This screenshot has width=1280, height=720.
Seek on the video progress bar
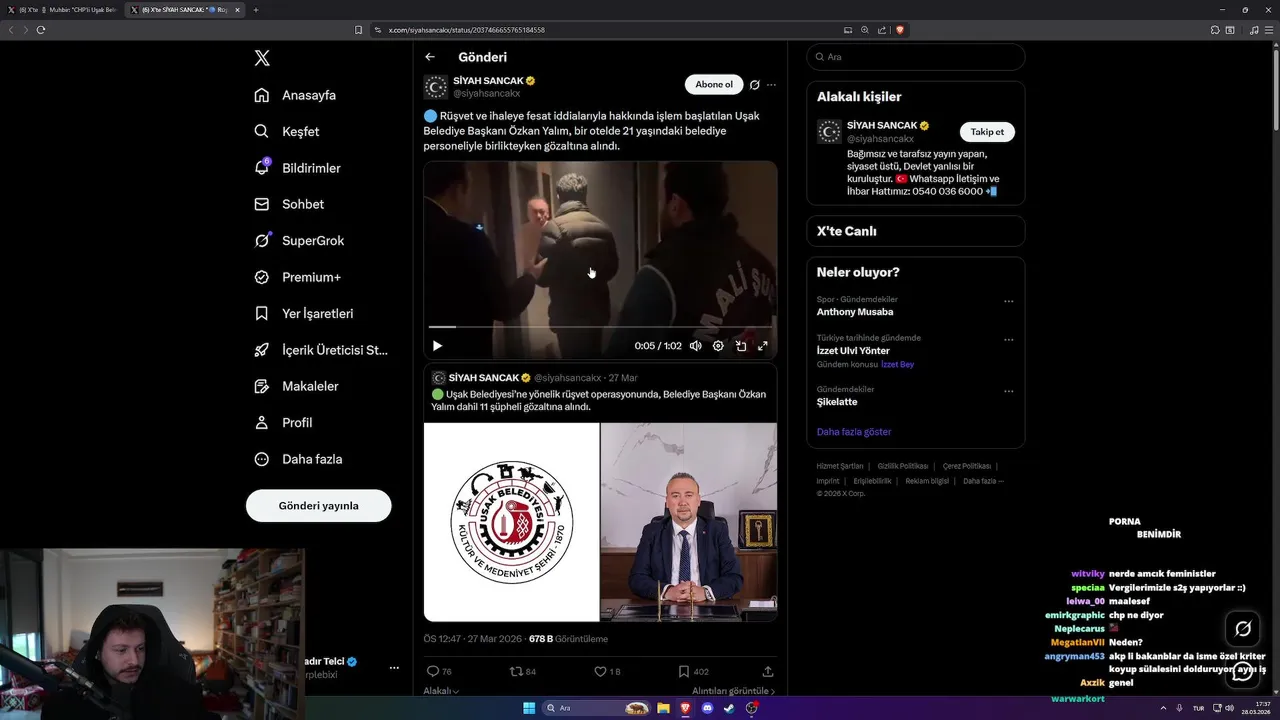click(x=600, y=327)
